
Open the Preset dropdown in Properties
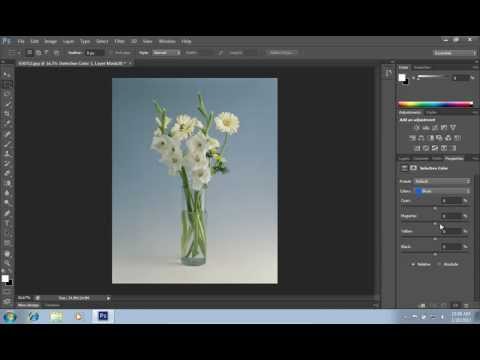pyautogui.click(x=442, y=181)
